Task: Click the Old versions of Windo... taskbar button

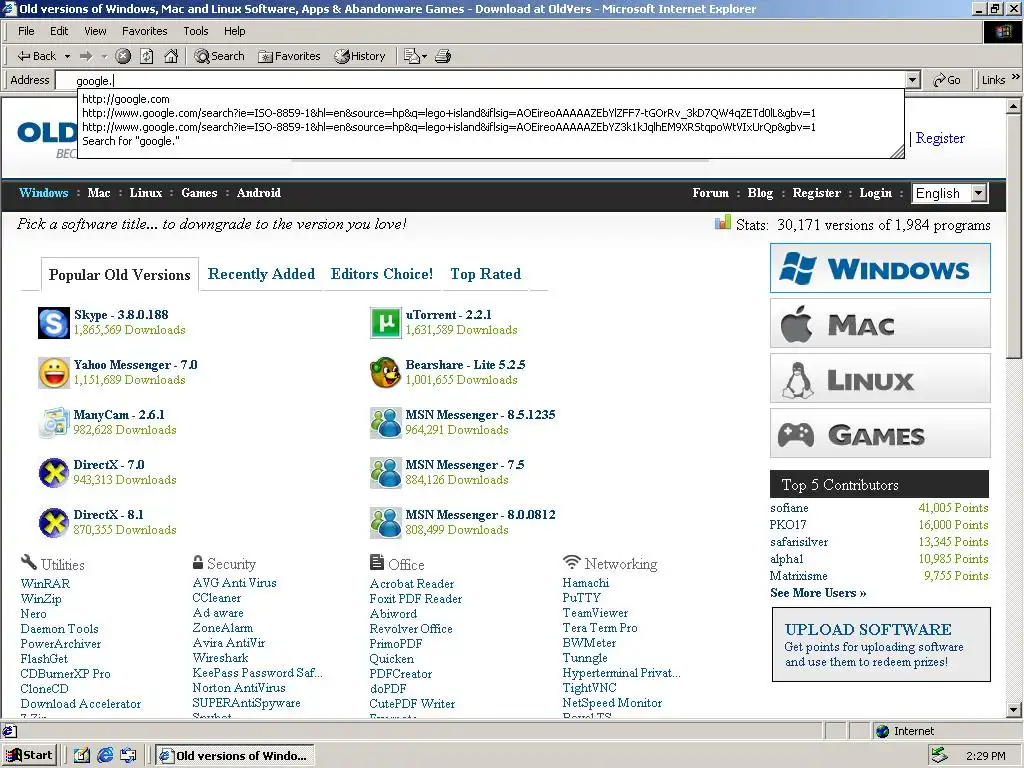Action: coord(234,756)
